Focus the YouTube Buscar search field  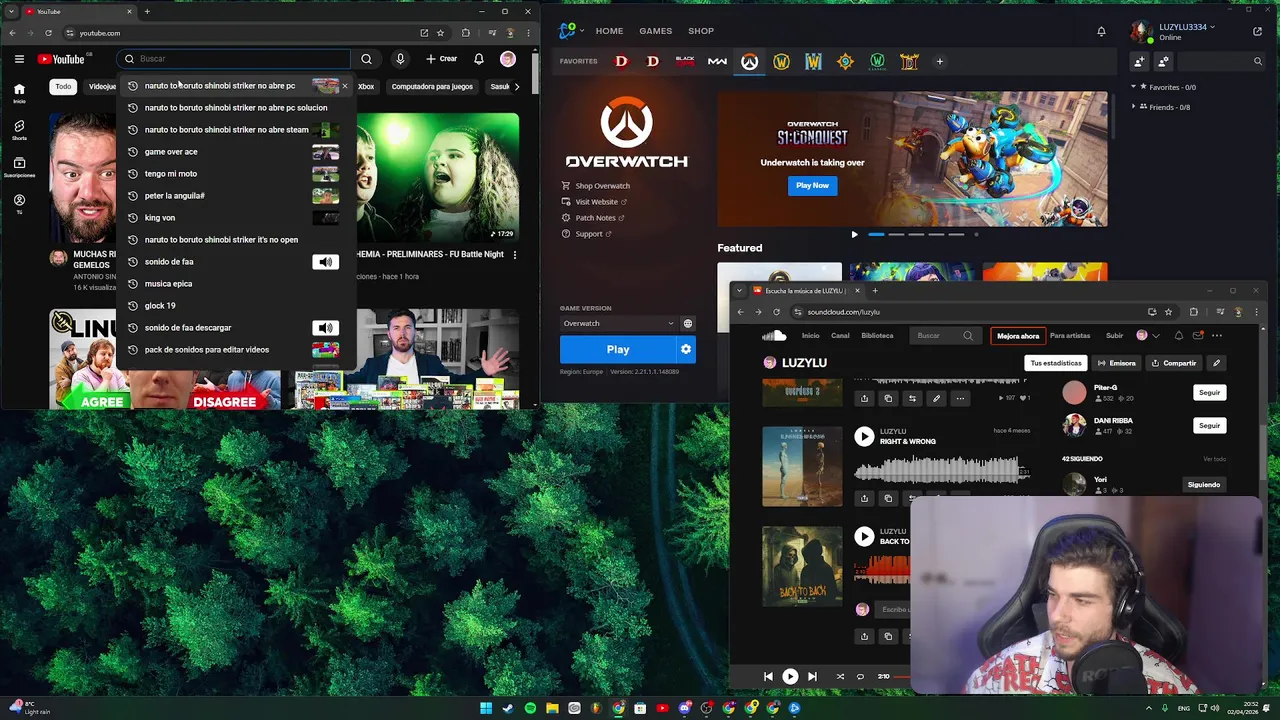236,59
